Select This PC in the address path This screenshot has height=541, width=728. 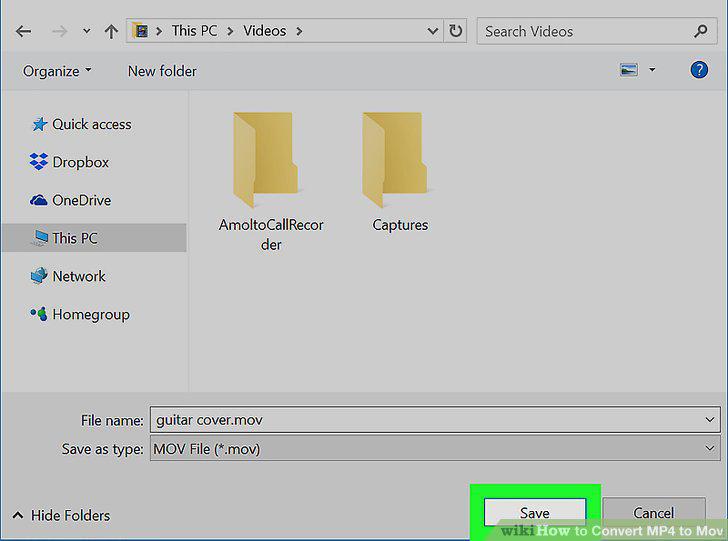[x=194, y=31]
